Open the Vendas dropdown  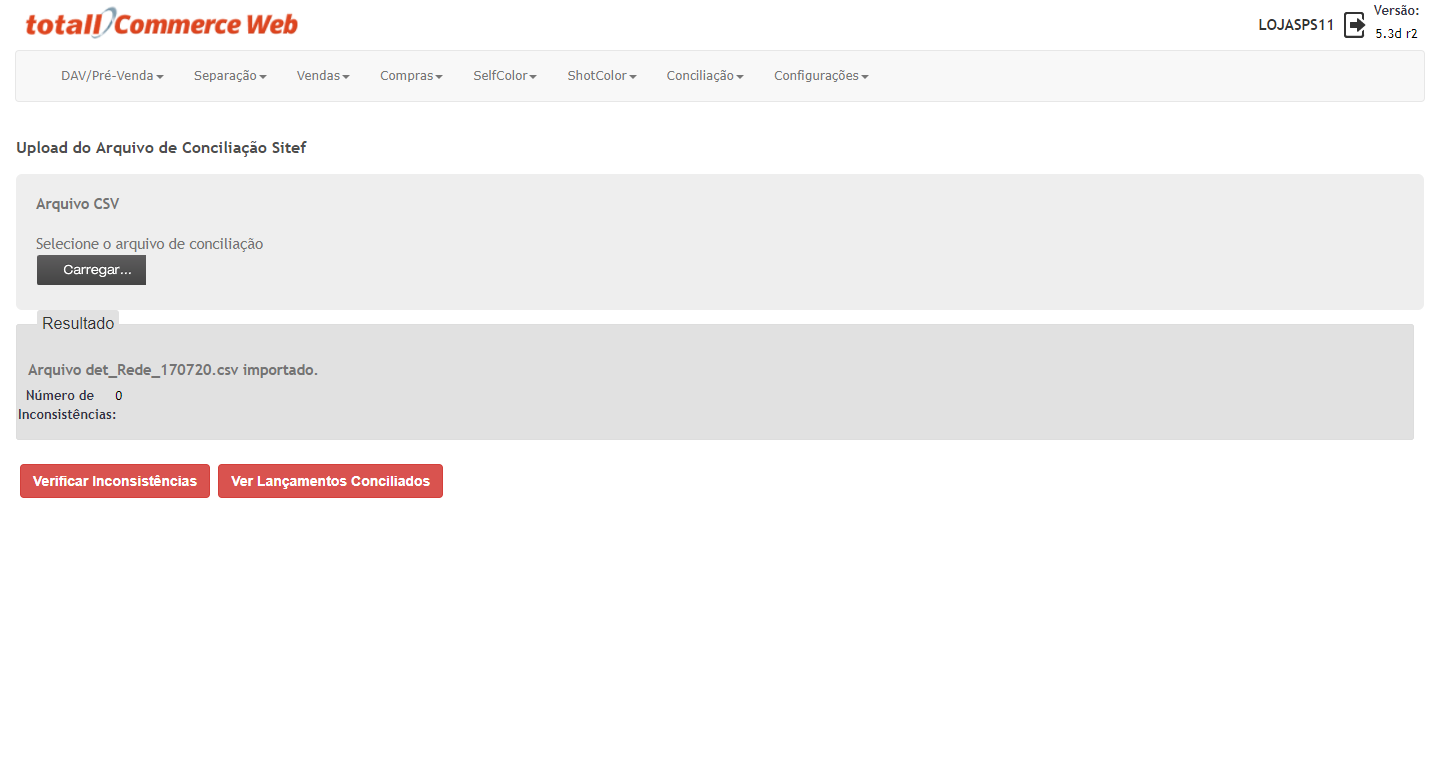323,76
